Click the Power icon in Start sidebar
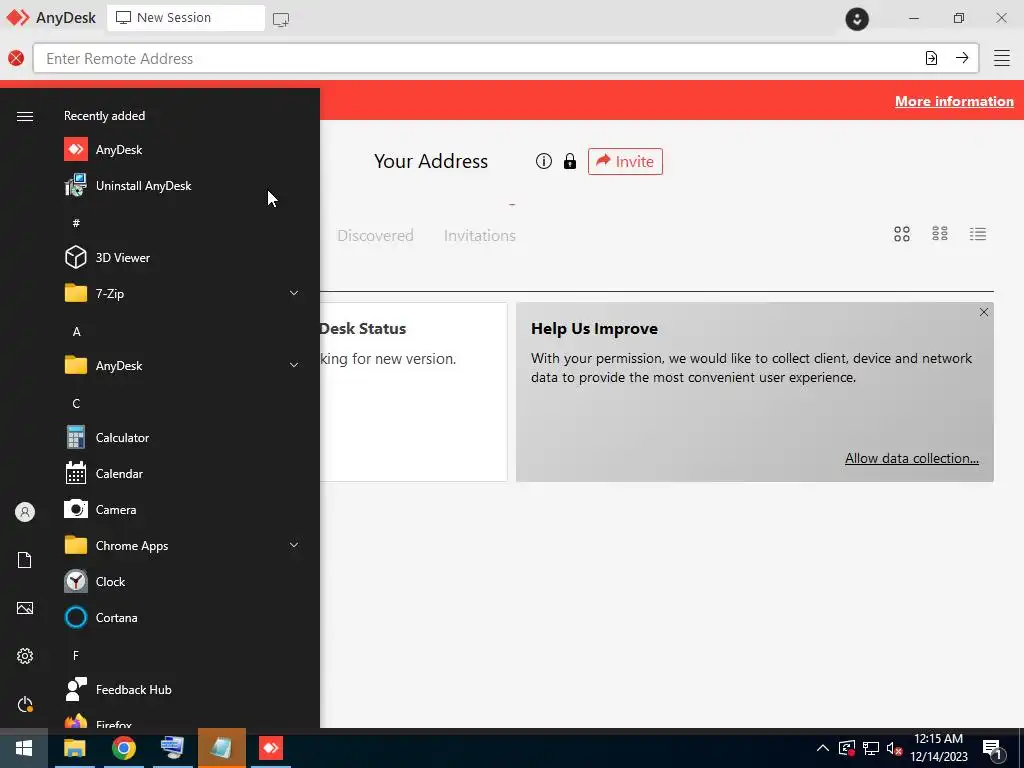The height and width of the screenshot is (768, 1024). [x=25, y=704]
